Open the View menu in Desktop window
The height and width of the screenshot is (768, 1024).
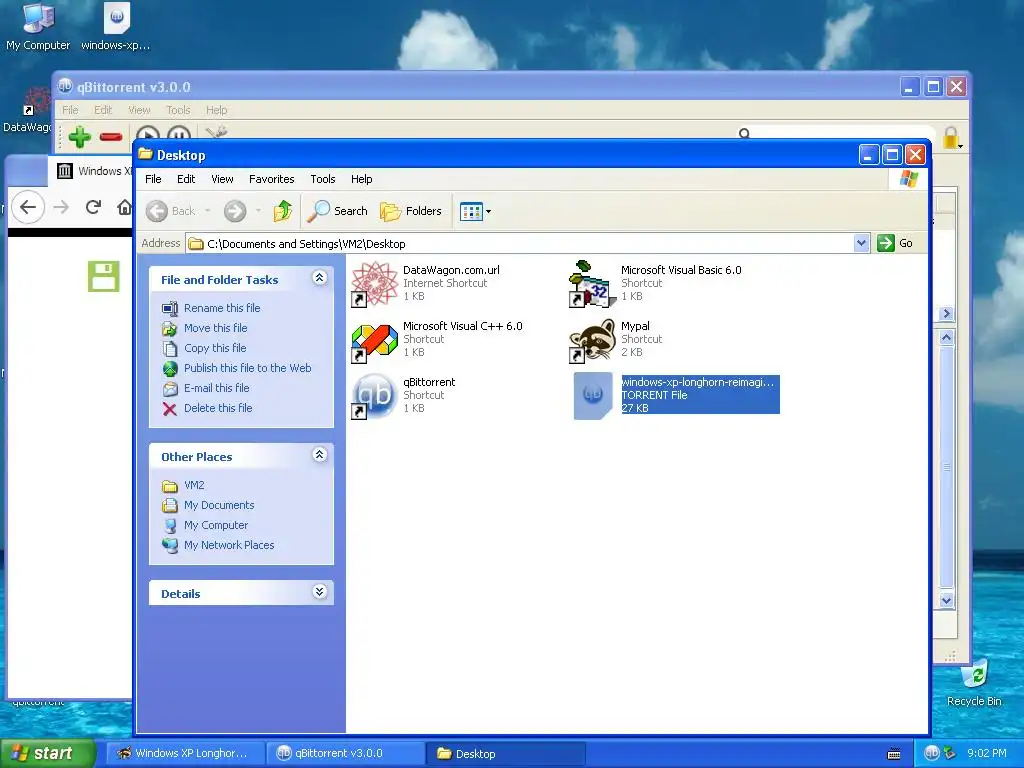pos(222,179)
